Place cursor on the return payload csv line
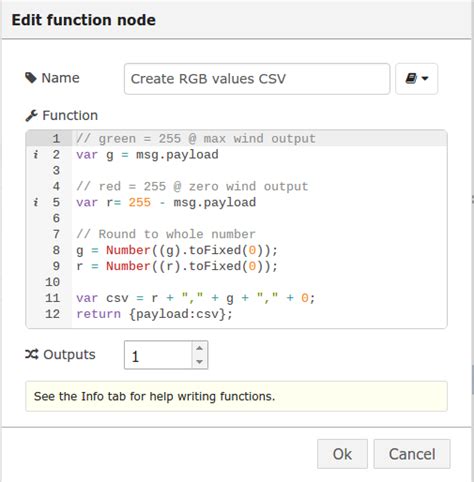 pos(154,314)
